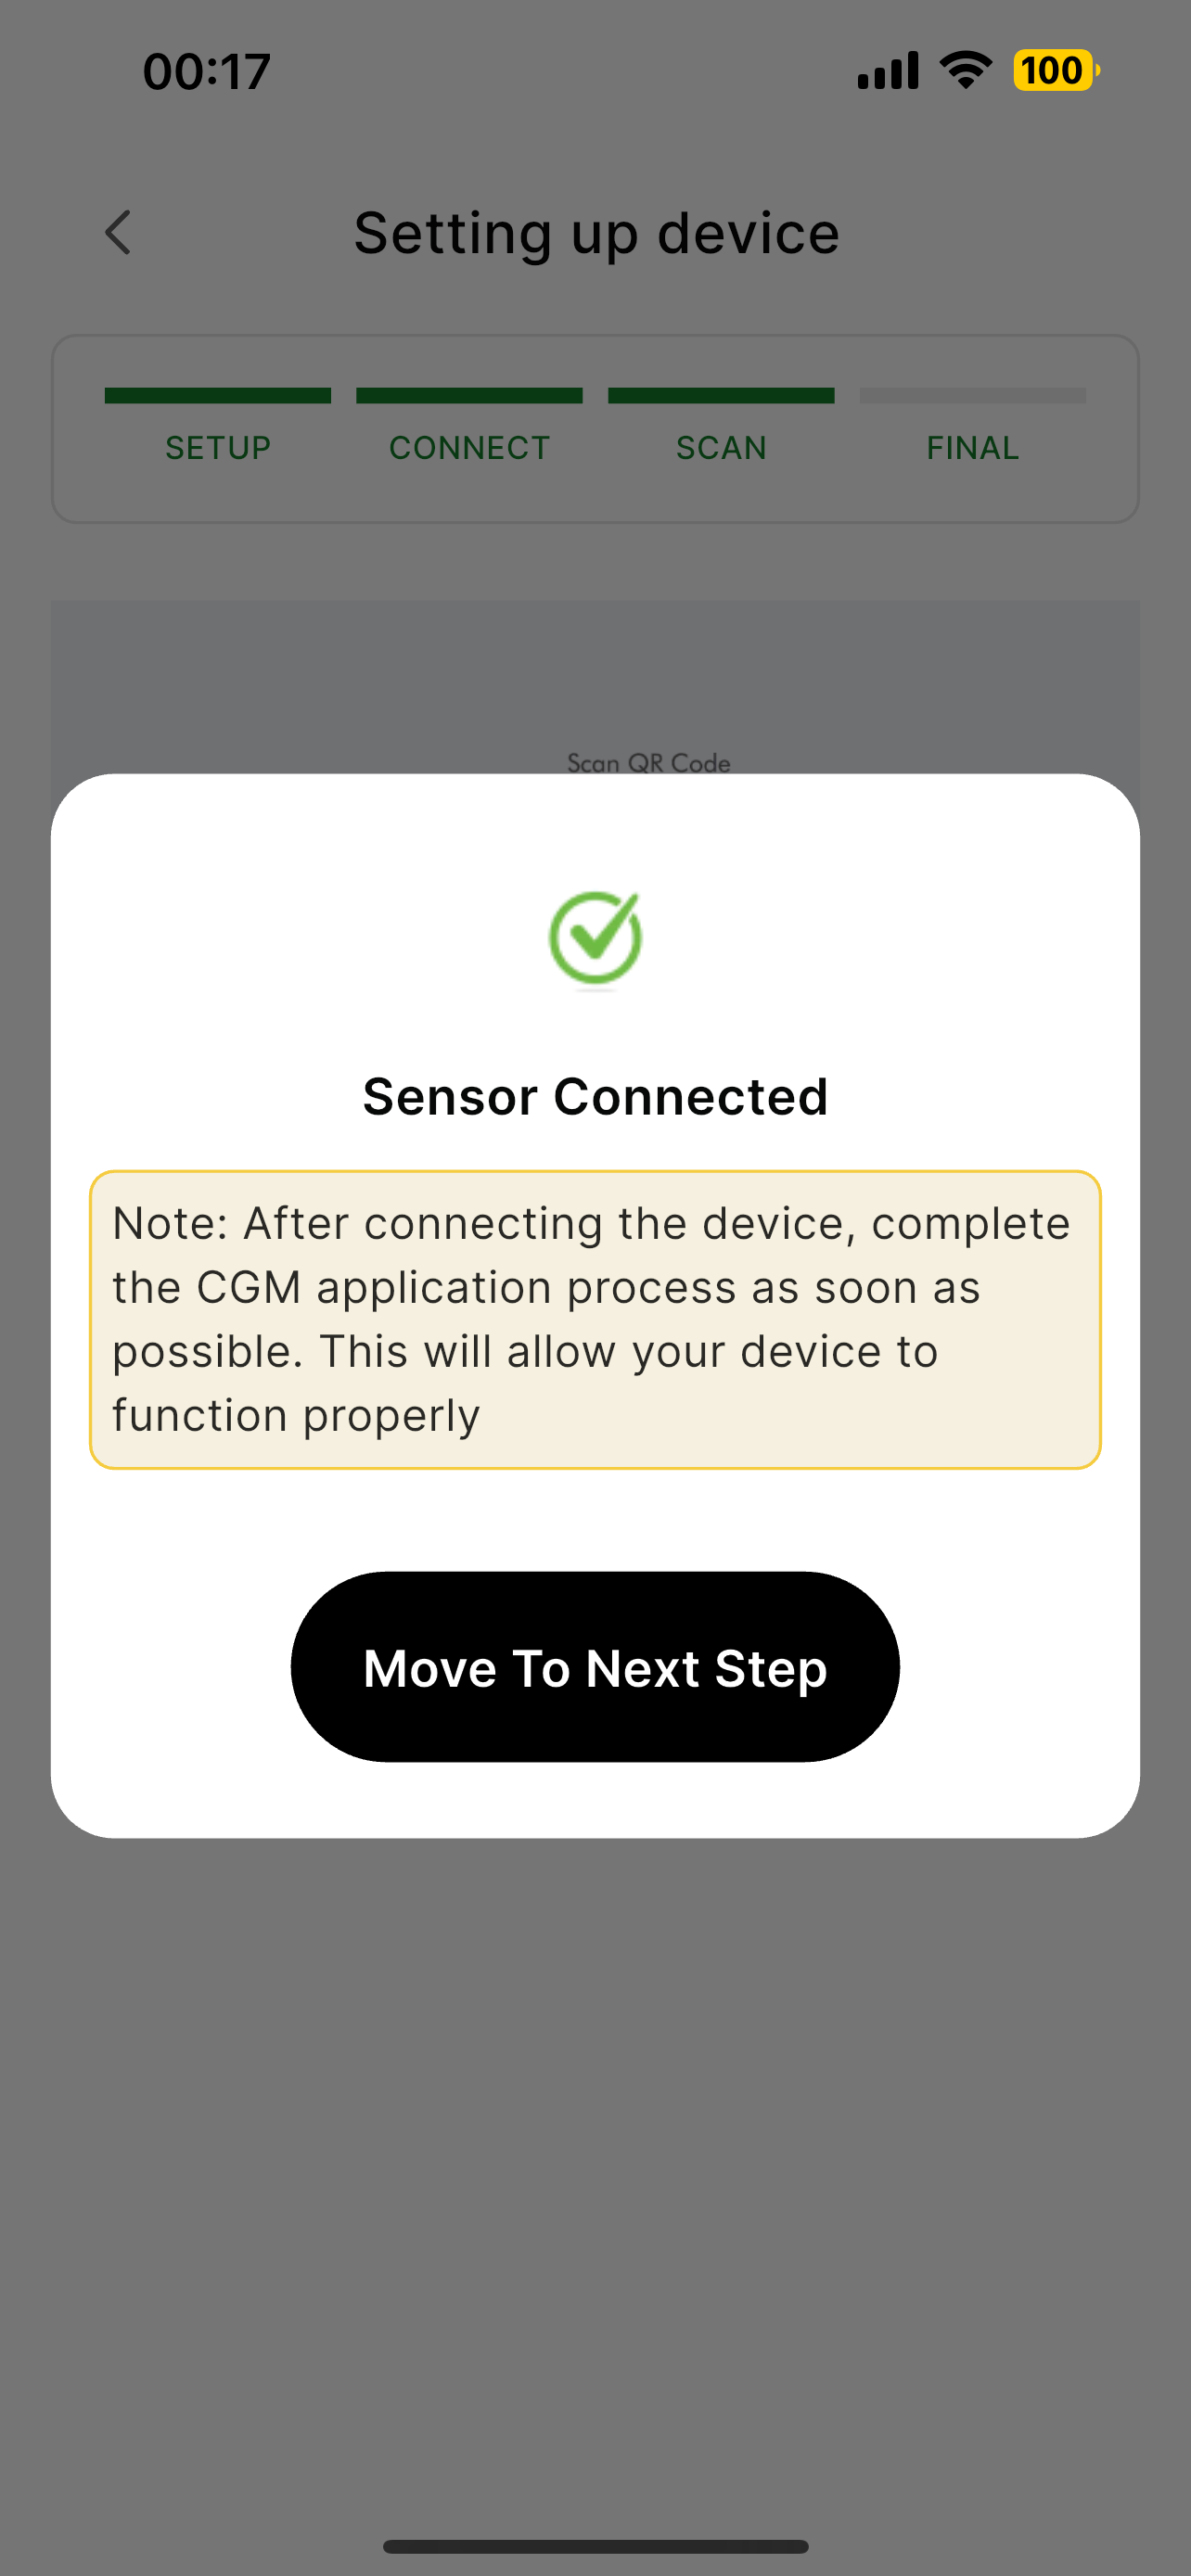This screenshot has height=2576, width=1191.
Task: Select the SETUP step label
Action: [x=218, y=448]
